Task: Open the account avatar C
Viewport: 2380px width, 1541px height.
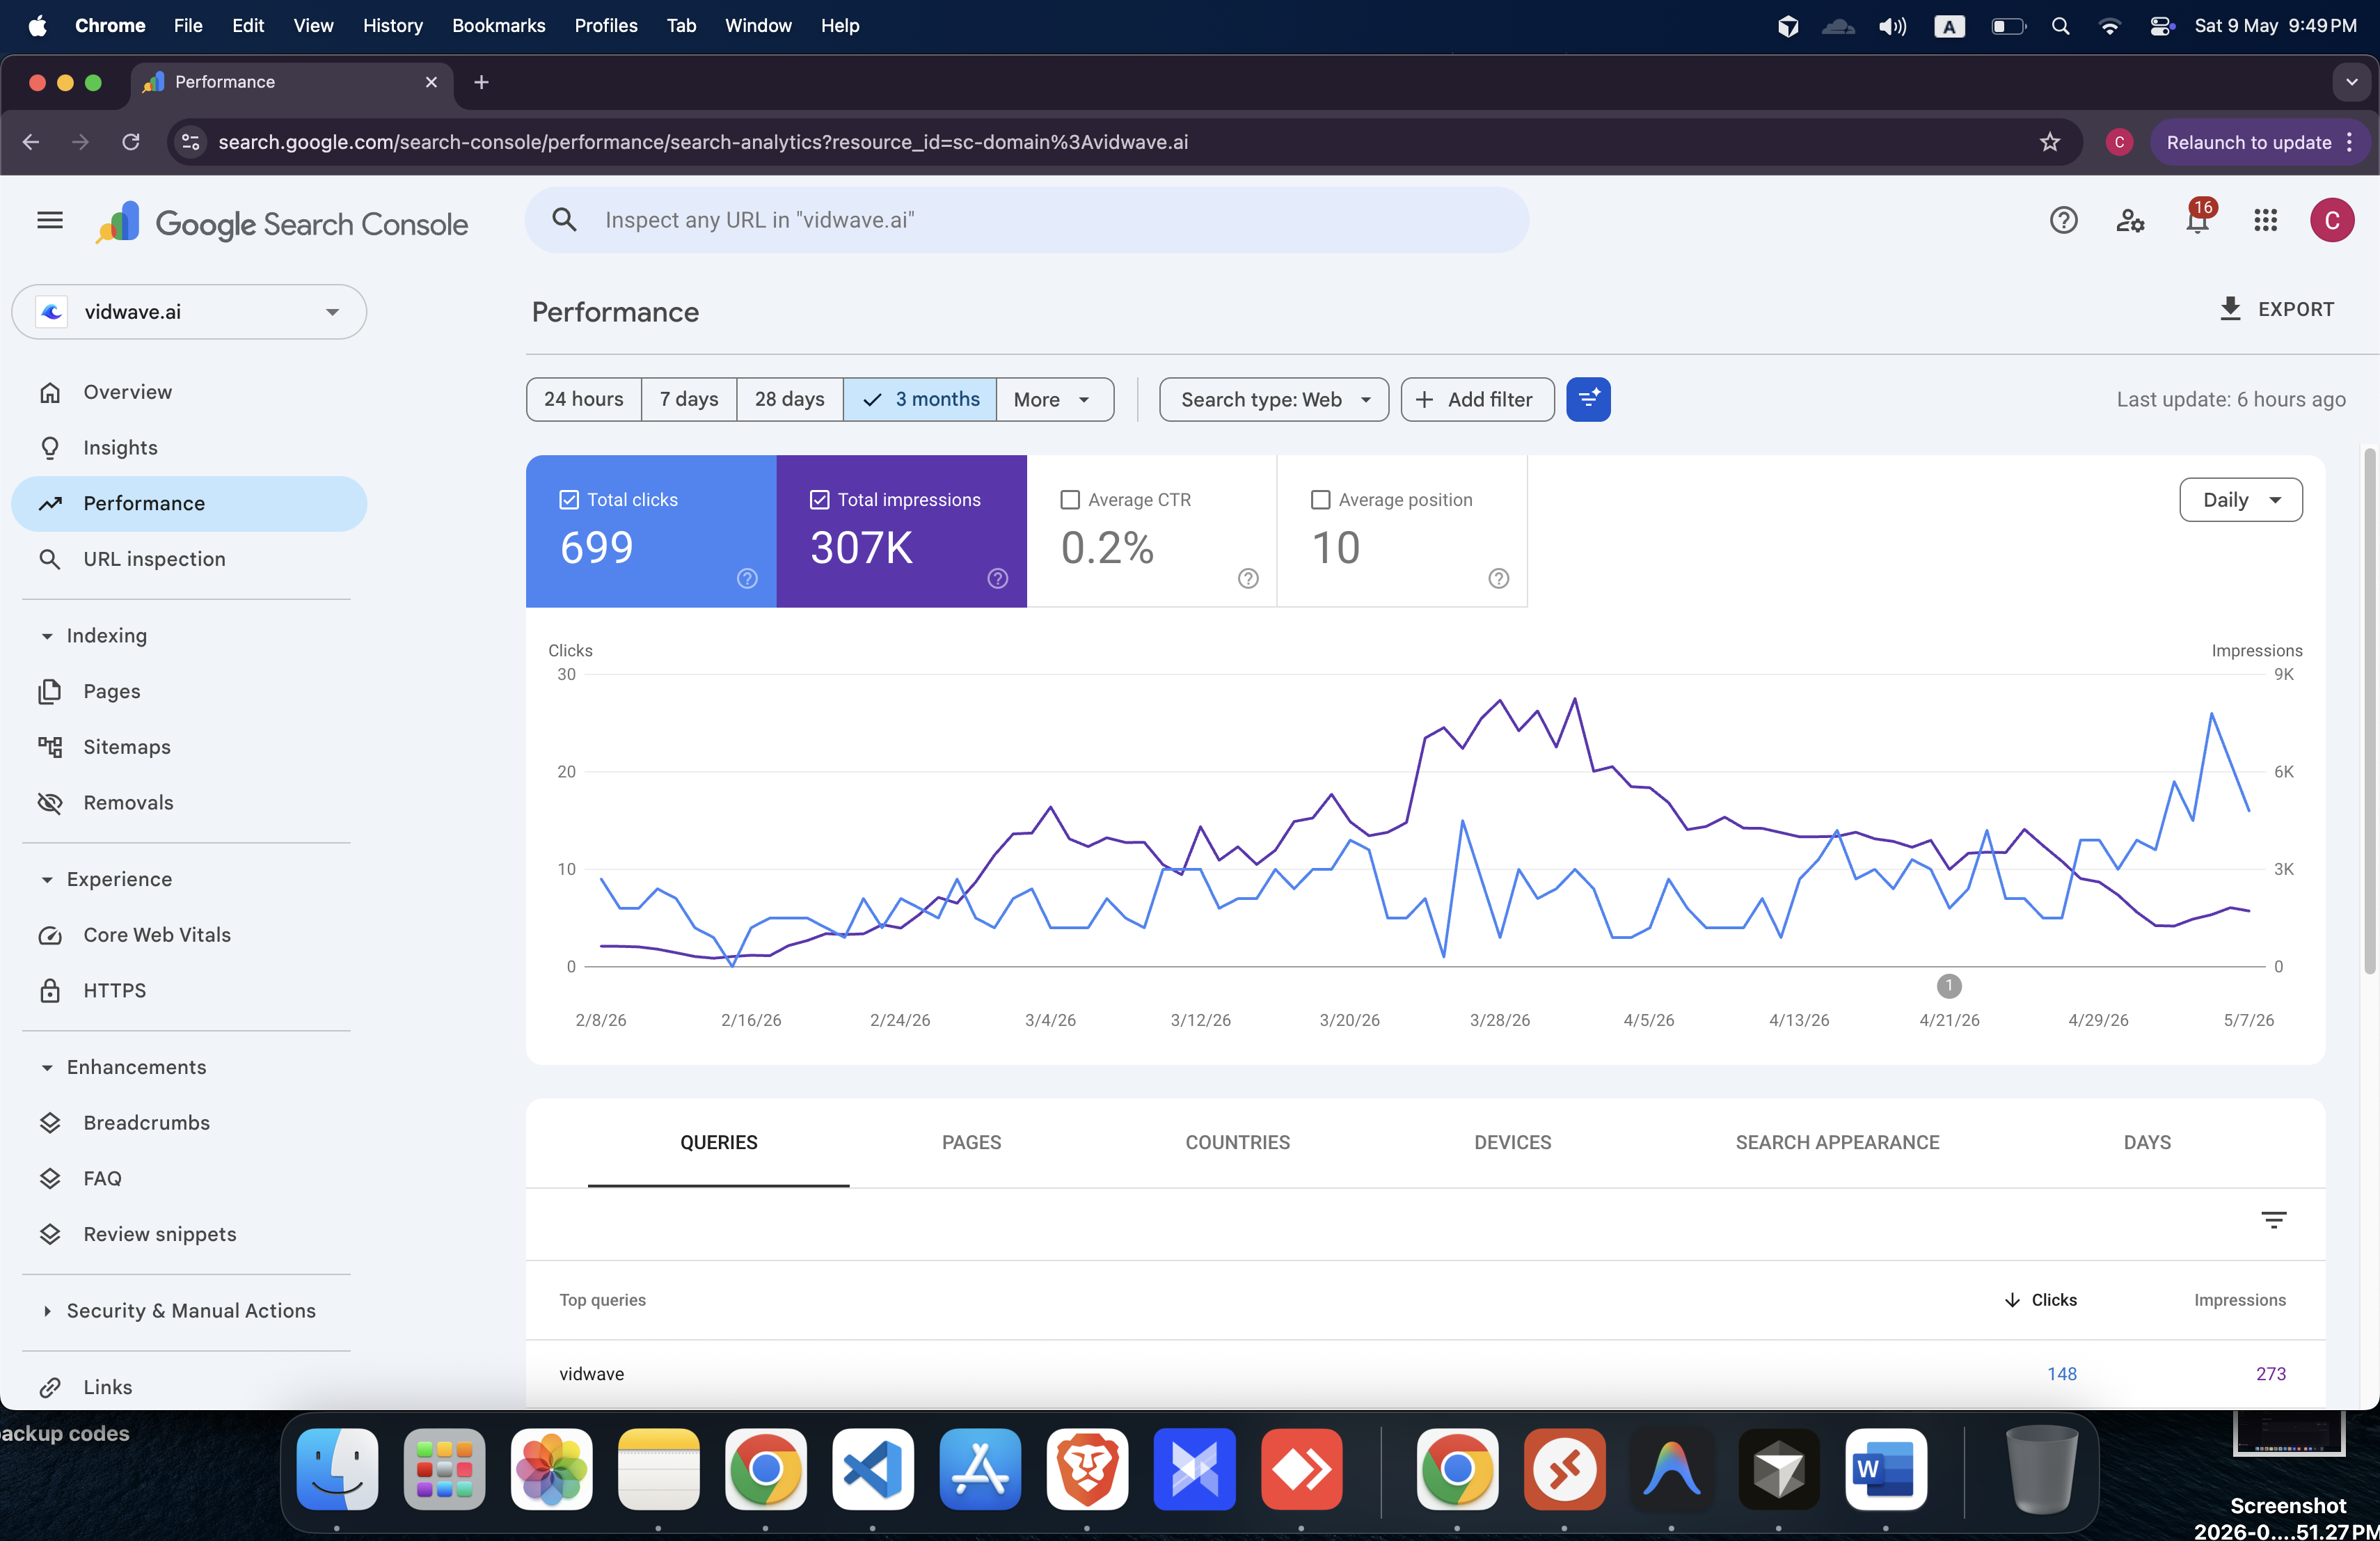Action: coord(2332,220)
